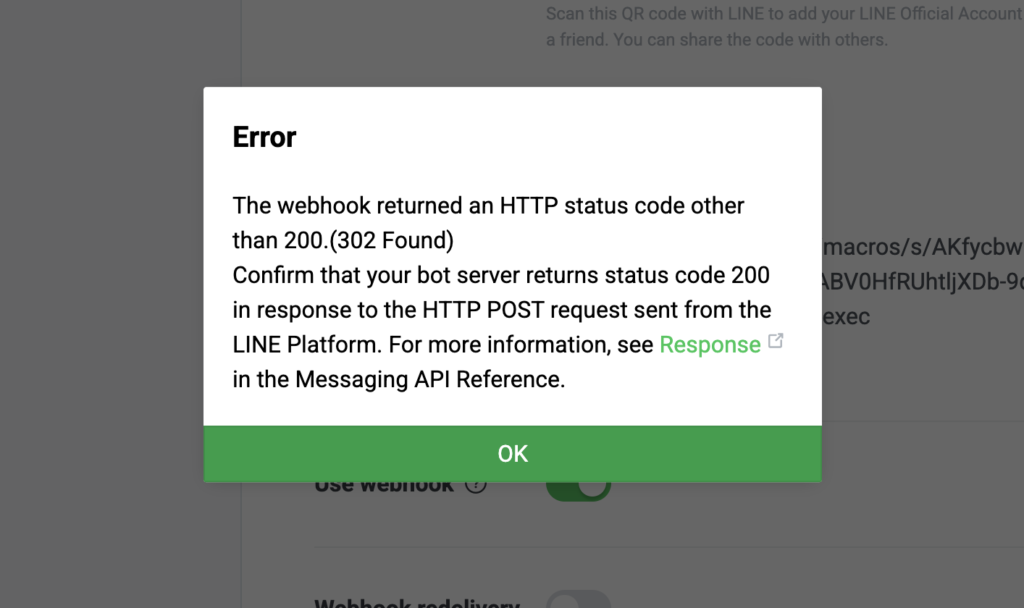Click the 'Use webhook' label
1024x608 pixels.
click(x=384, y=486)
